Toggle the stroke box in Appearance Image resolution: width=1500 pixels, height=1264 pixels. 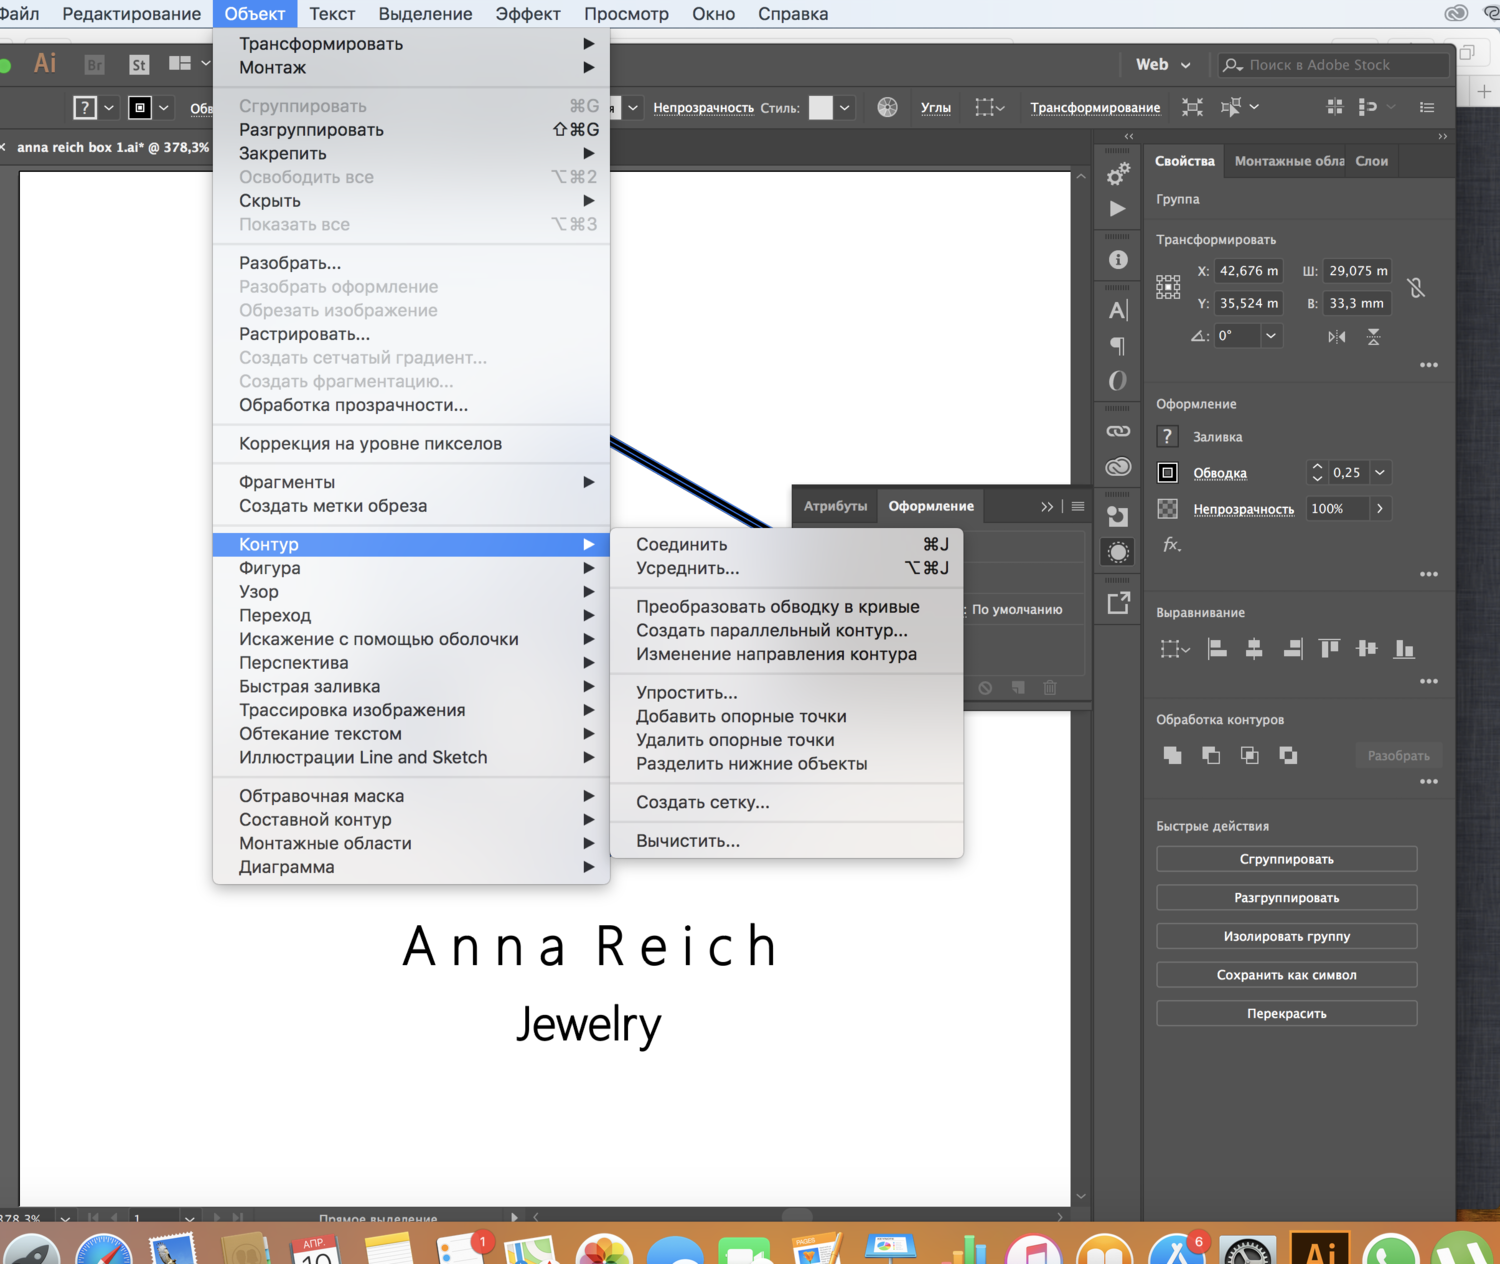tap(1167, 472)
